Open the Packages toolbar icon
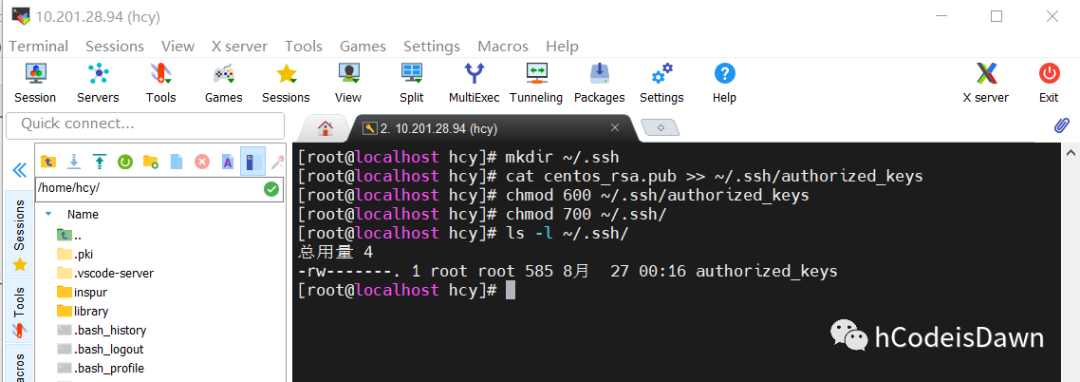Image resolution: width=1080 pixels, height=382 pixels. (599, 83)
